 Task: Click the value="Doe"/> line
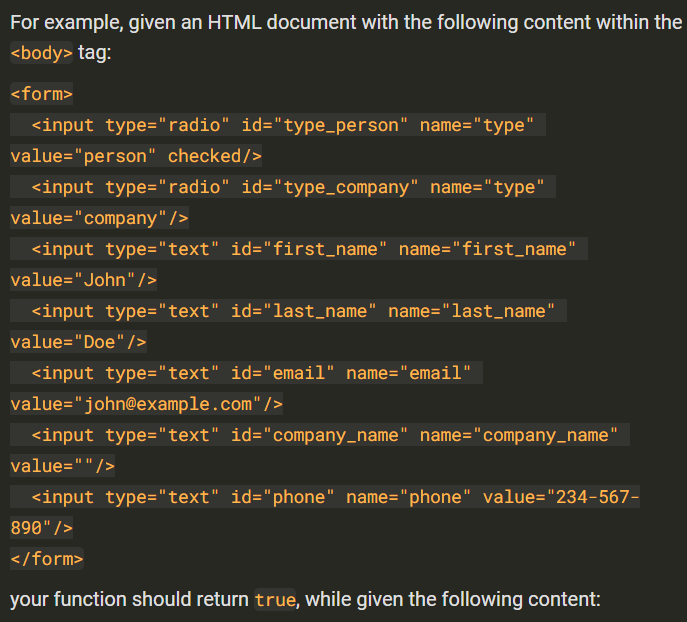[78, 342]
